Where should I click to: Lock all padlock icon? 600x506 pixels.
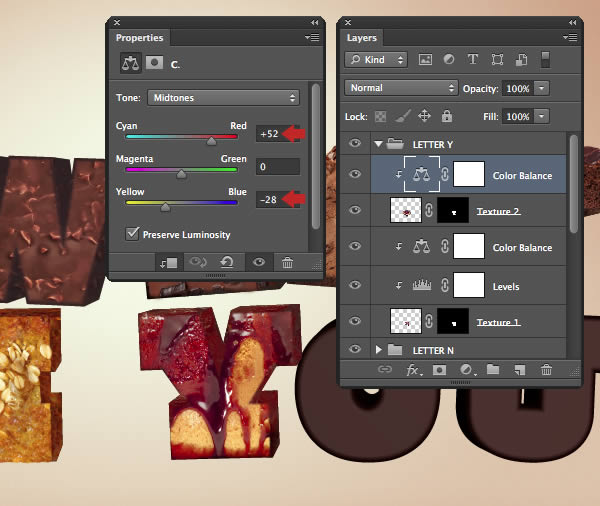tap(447, 116)
